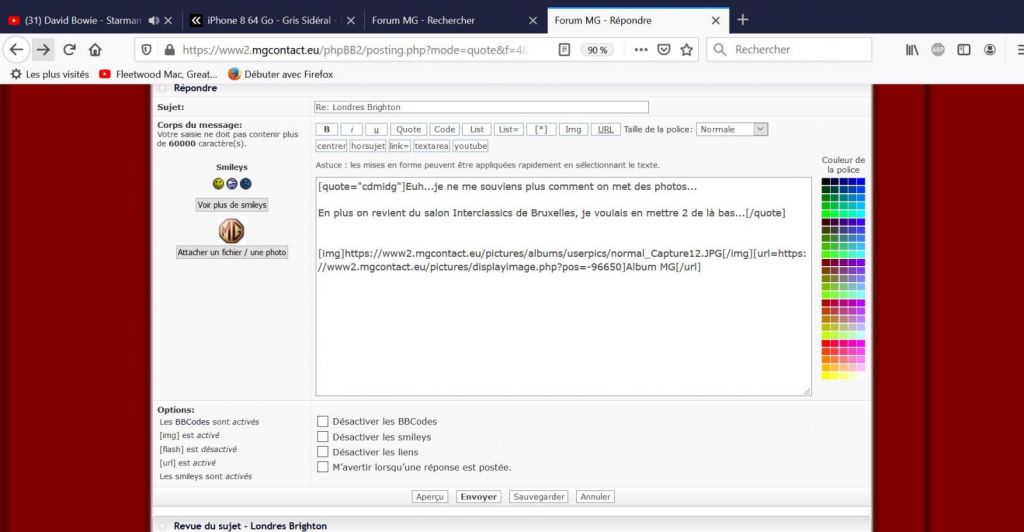Cancel post with Annuler button
This screenshot has height=532, width=1024.
click(596, 497)
